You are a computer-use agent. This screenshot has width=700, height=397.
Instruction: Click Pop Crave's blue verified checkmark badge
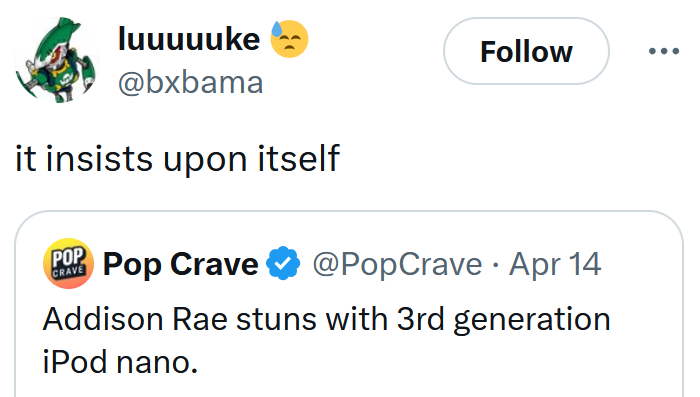283,263
